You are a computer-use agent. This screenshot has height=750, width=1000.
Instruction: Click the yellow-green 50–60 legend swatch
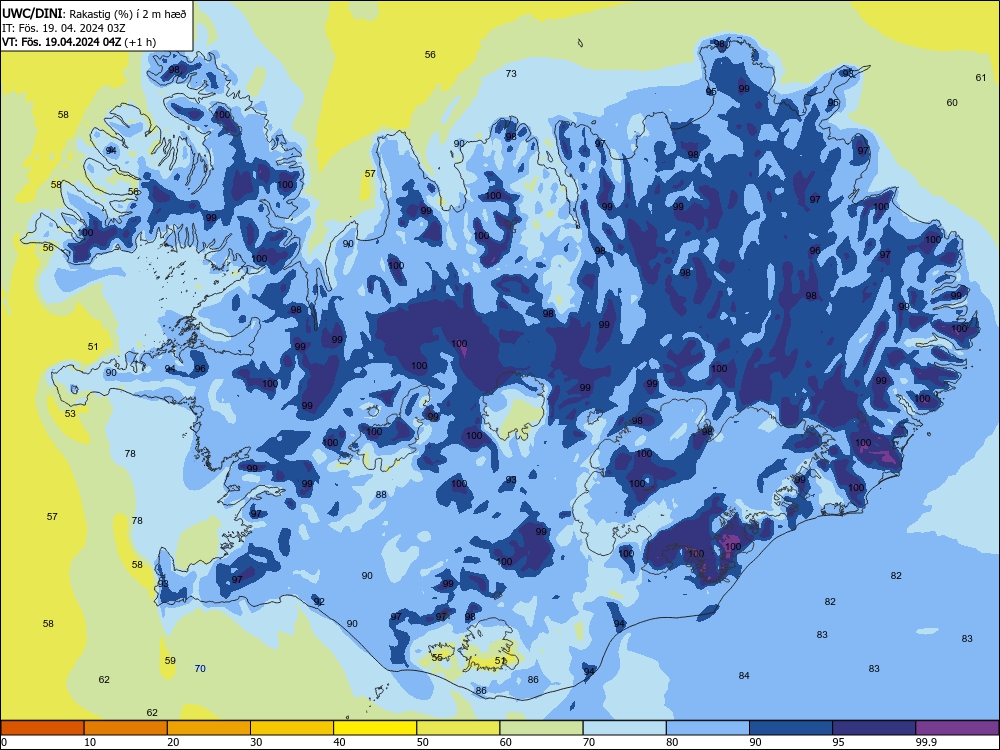pyautogui.click(x=458, y=728)
